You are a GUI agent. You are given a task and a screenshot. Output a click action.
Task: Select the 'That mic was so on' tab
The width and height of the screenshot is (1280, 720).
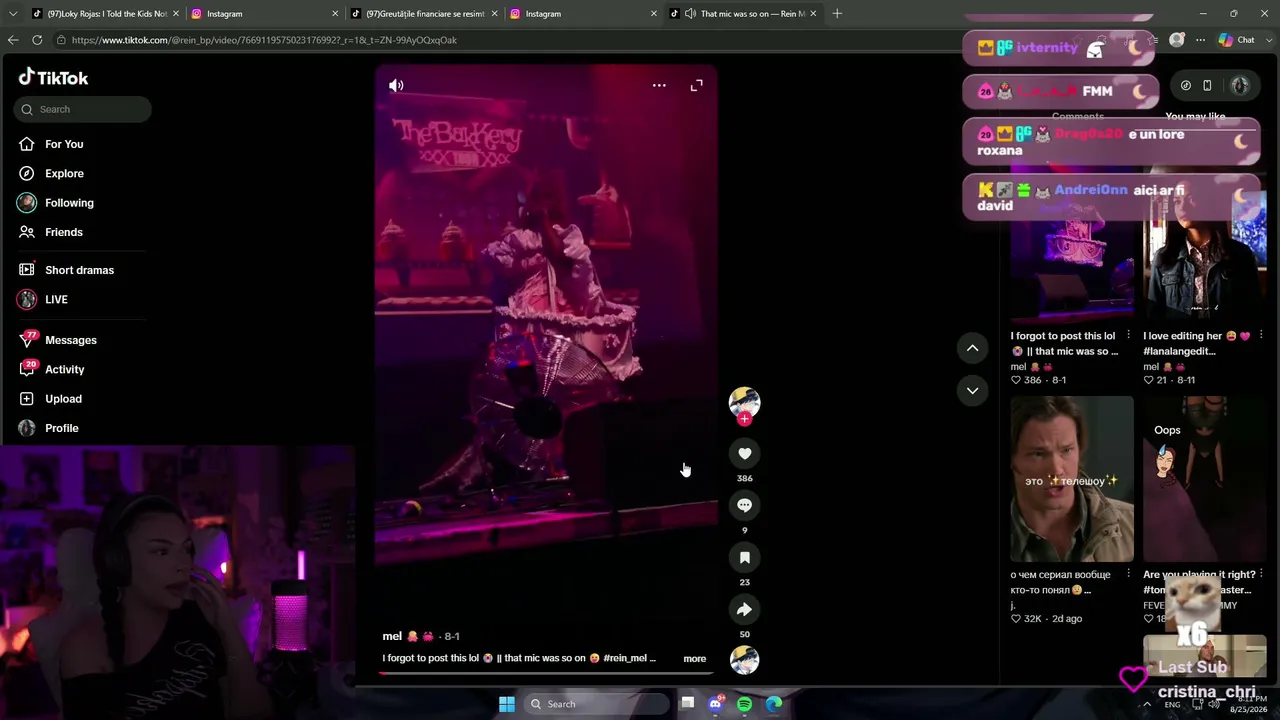point(742,14)
